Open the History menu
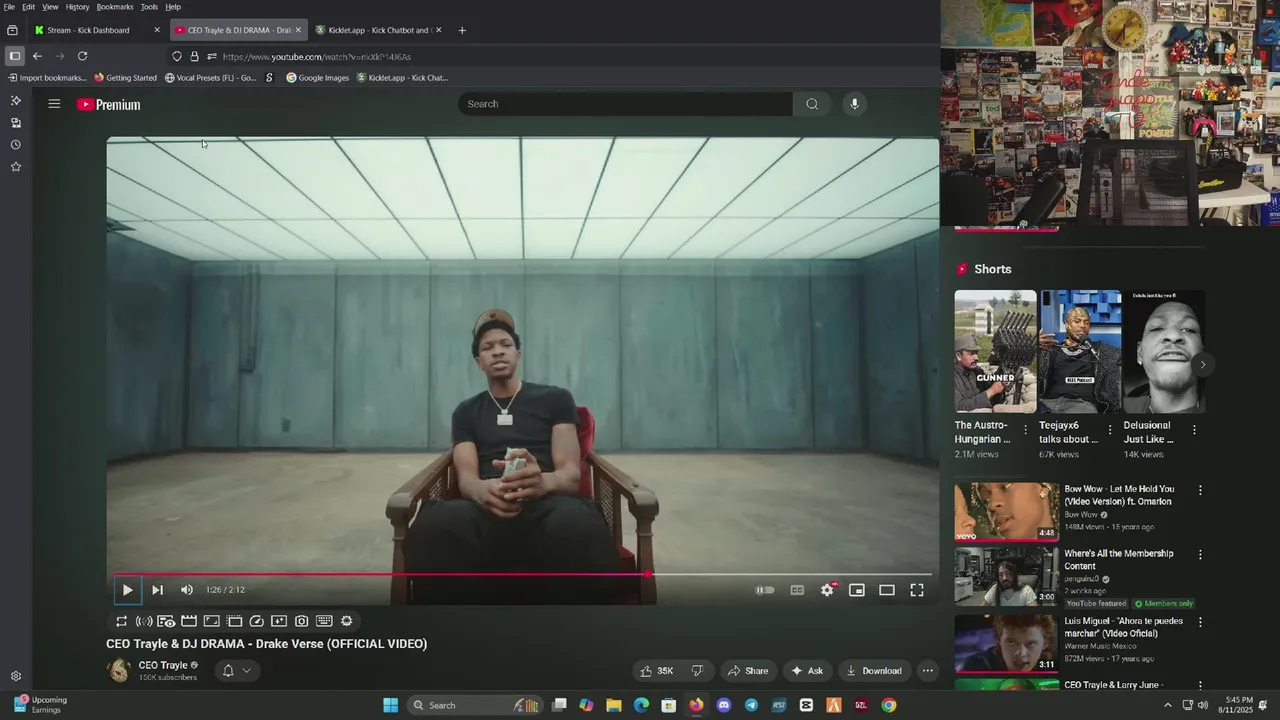The width and height of the screenshot is (1280, 720). pos(78,7)
